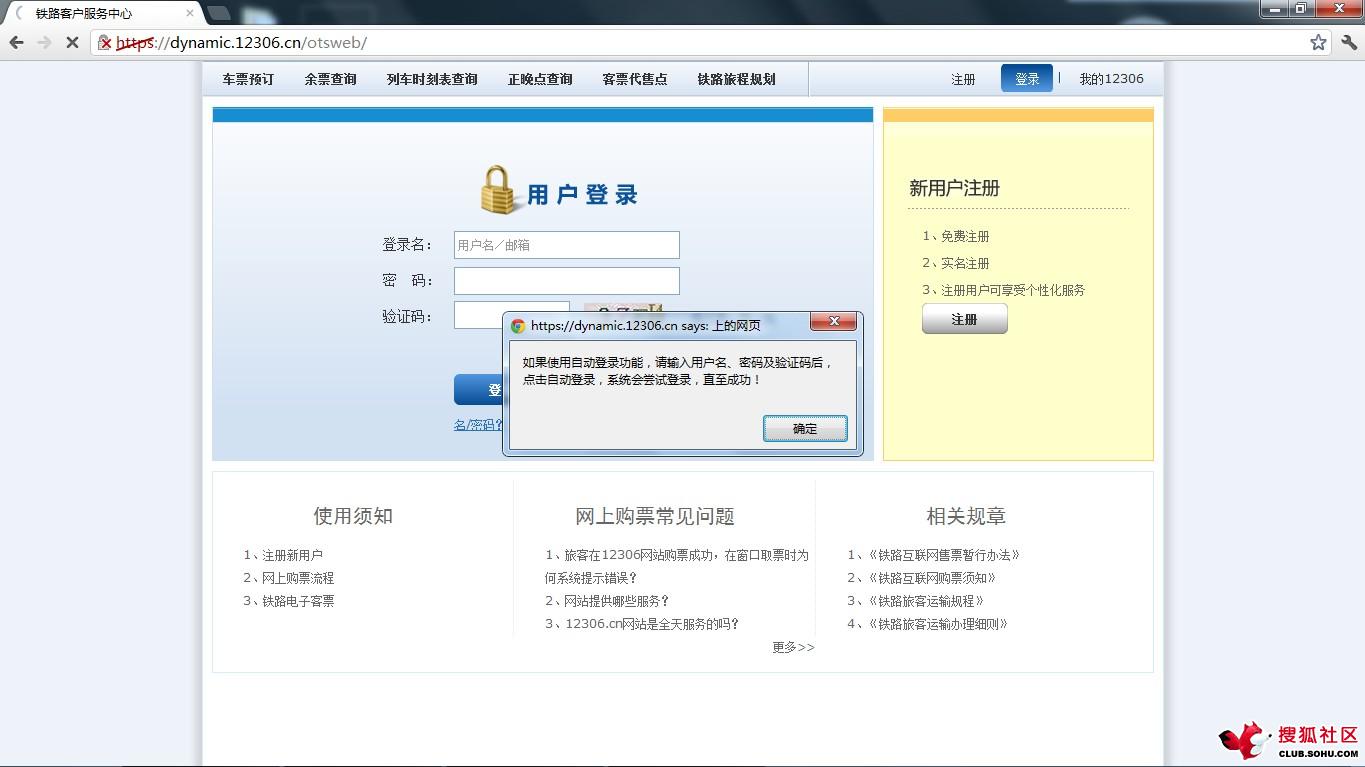Stop page loading with the X button
The height and width of the screenshot is (767, 1365).
pos(72,43)
